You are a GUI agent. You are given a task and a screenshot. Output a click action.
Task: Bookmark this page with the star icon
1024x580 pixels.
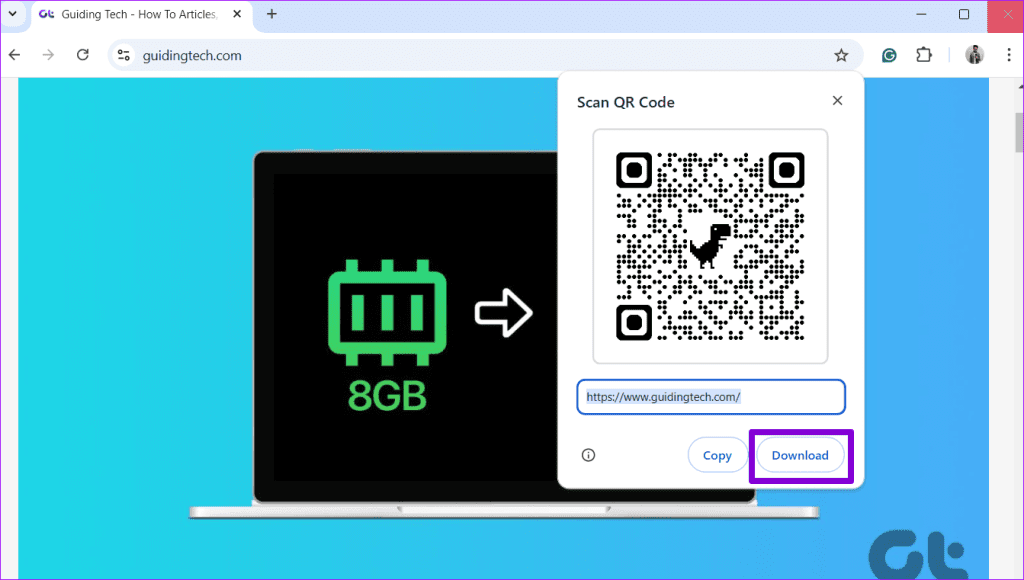[x=841, y=56]
